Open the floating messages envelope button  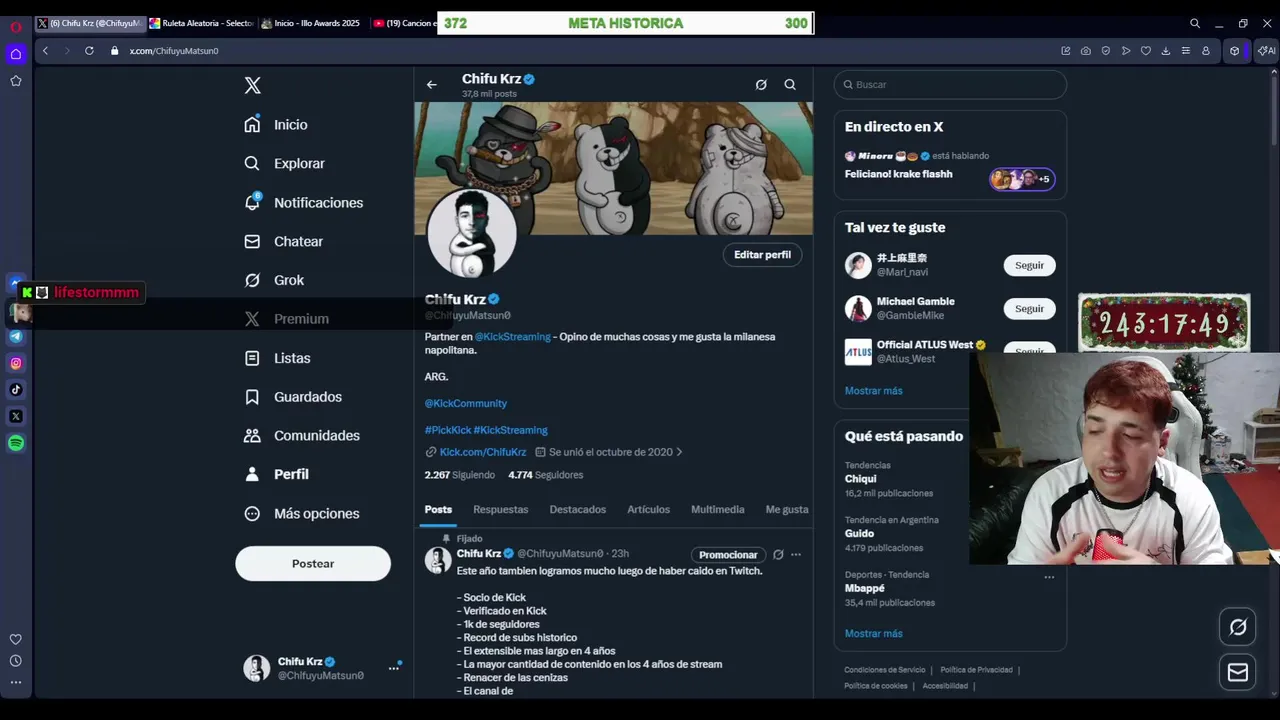1238,672
